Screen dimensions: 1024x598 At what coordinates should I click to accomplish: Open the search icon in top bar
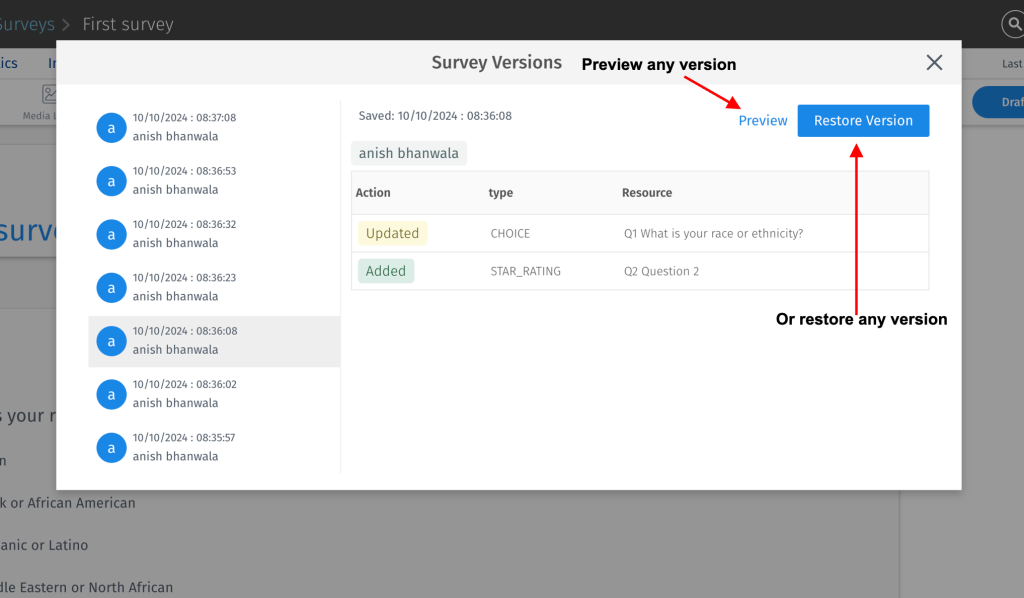click(1014, 24)
